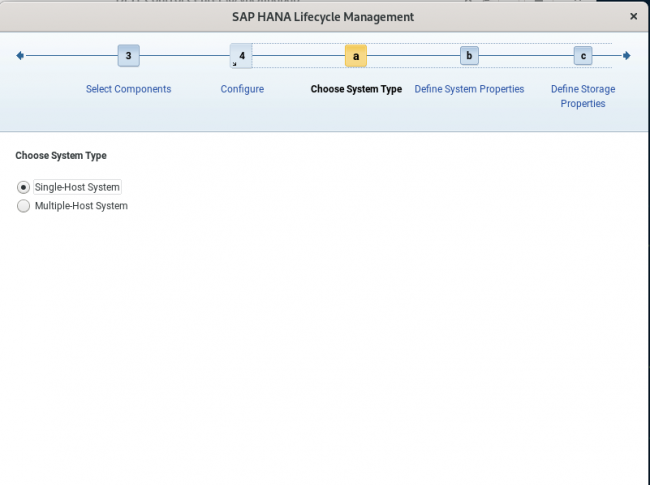Click the left arrow on the wizard roadmap
This screenshot has height=485, width=650.
point(20,56)
